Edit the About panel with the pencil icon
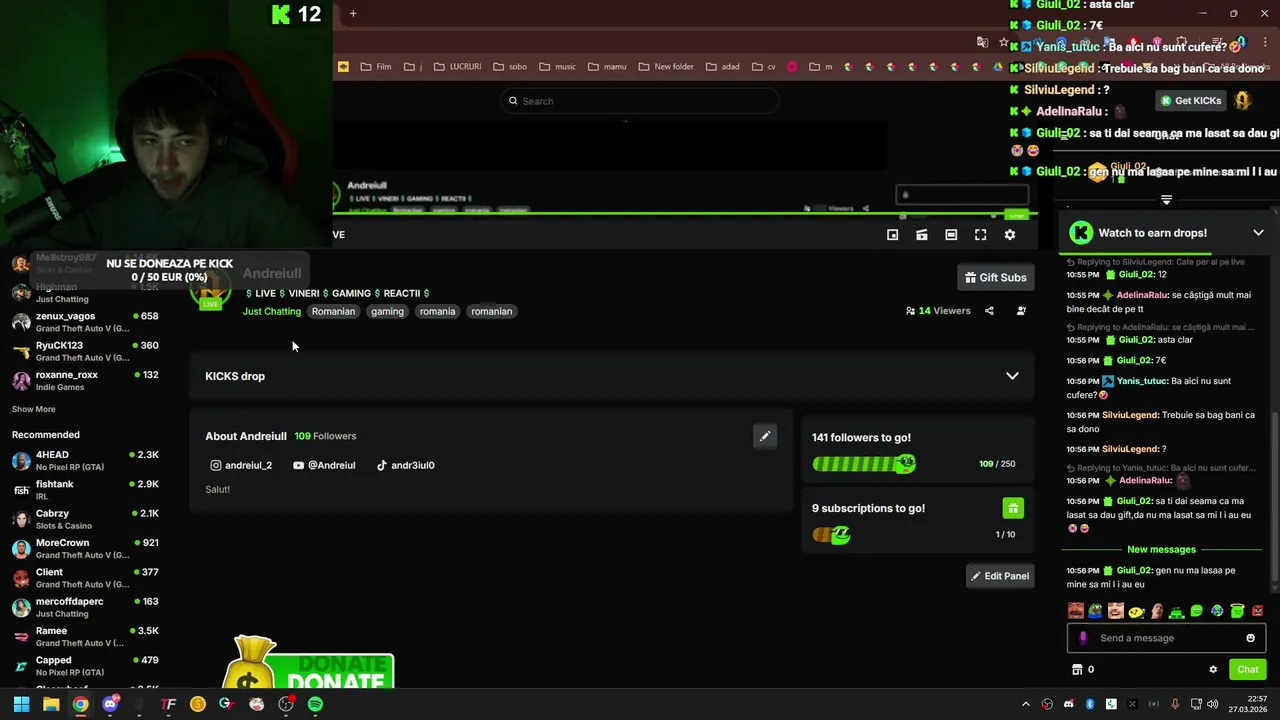This screenshot has width=1280, height=720. click(765, 436)
